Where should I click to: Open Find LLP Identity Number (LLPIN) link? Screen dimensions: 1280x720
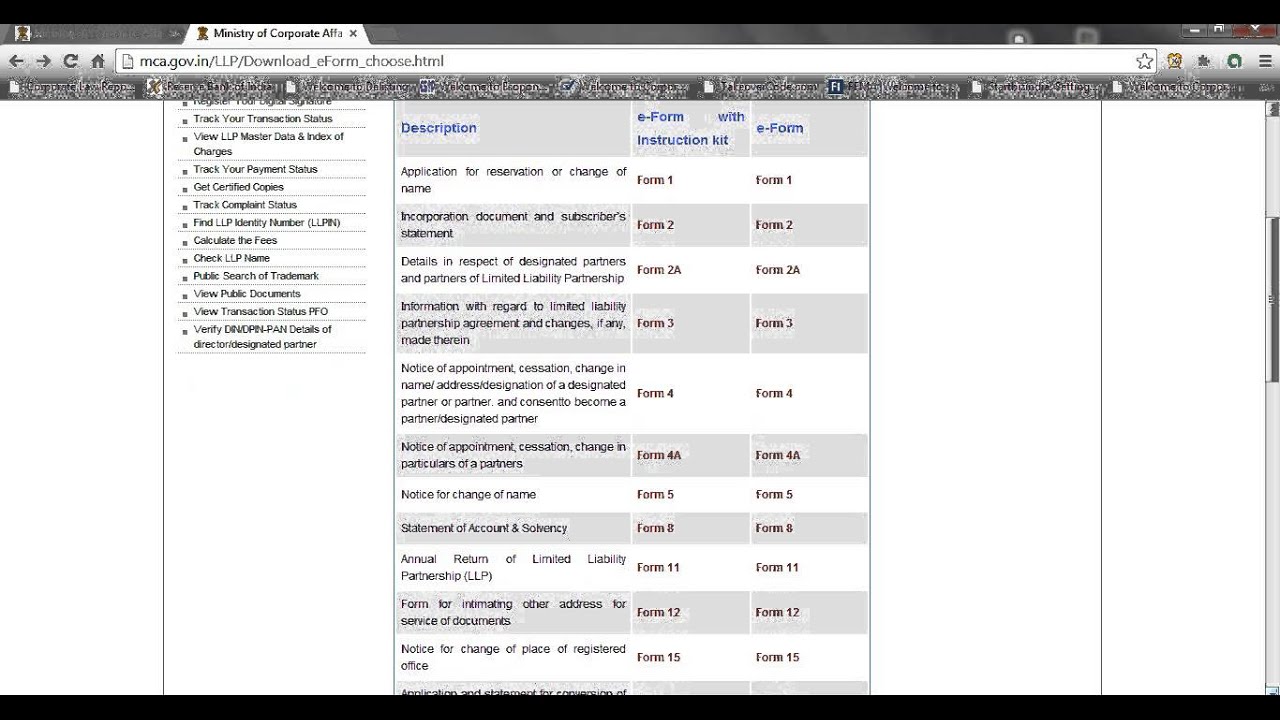266,223
